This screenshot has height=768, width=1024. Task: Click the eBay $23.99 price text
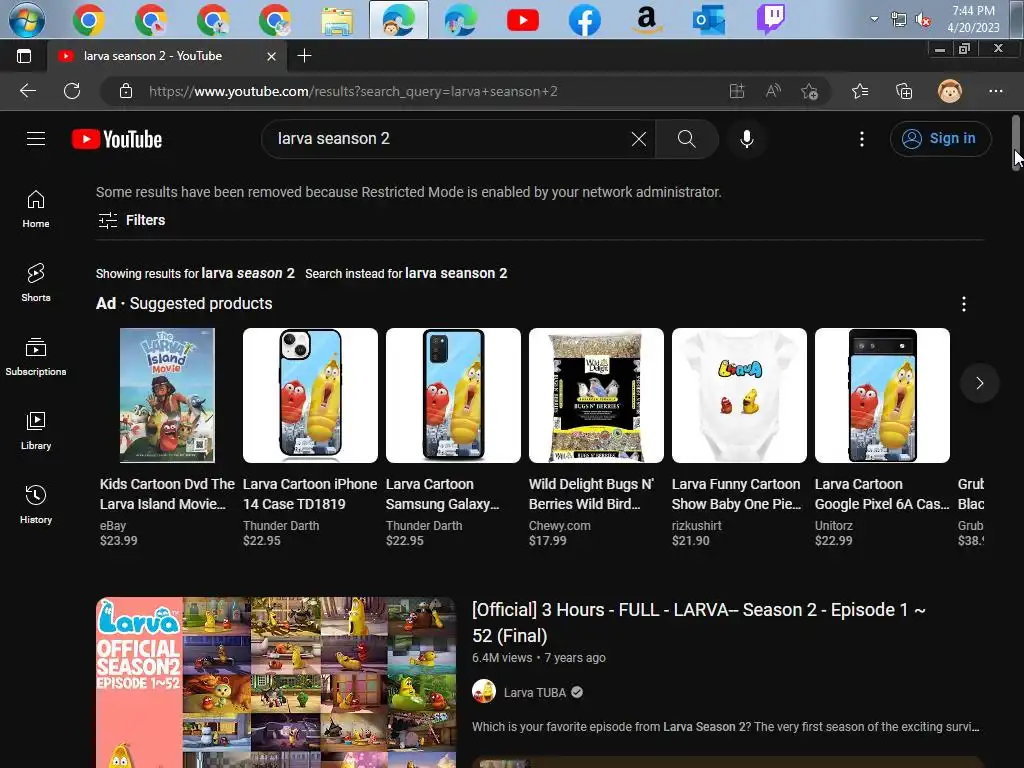pyautogui.click(x=119, y=540)
